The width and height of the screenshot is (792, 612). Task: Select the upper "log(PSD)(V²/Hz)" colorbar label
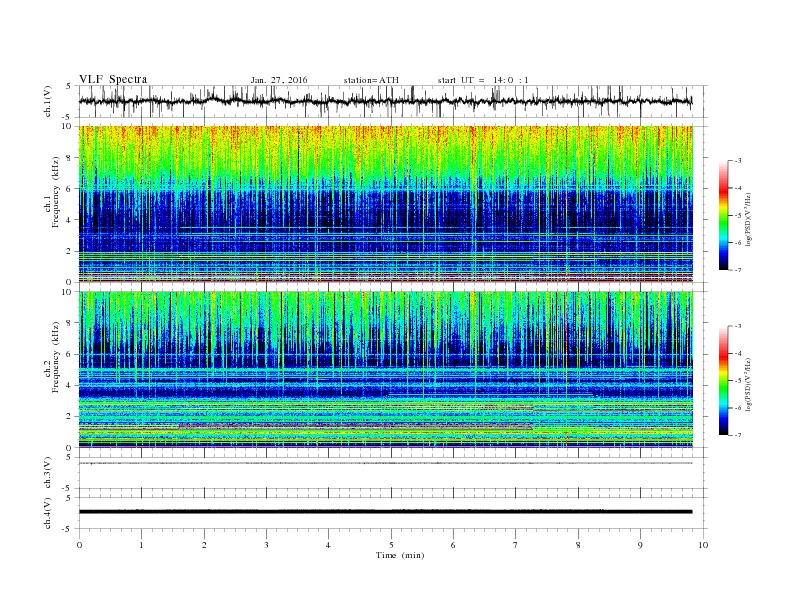[749, 219]
